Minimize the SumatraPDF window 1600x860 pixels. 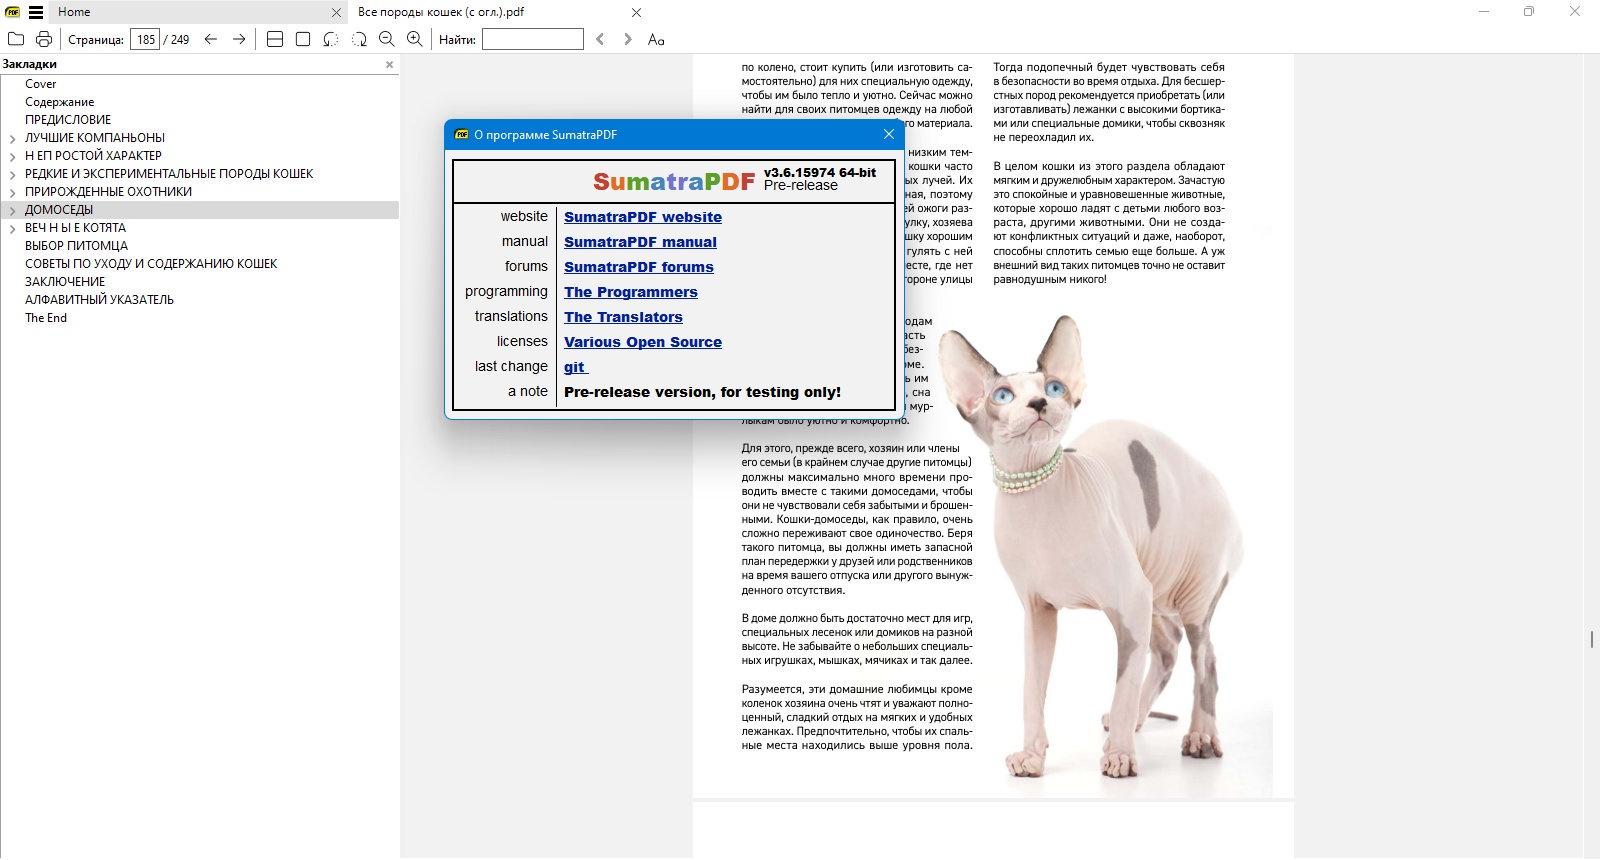tap(1484, 12)
